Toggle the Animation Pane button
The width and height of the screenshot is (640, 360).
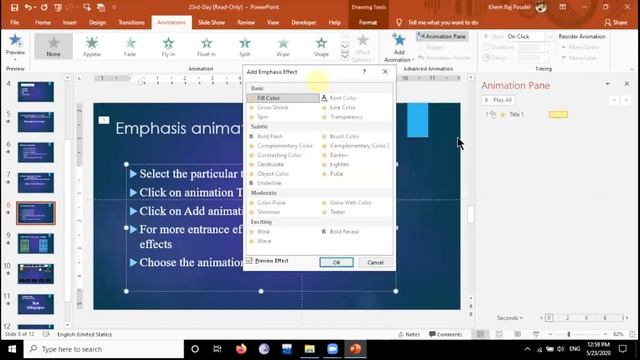tap(442, 36)
